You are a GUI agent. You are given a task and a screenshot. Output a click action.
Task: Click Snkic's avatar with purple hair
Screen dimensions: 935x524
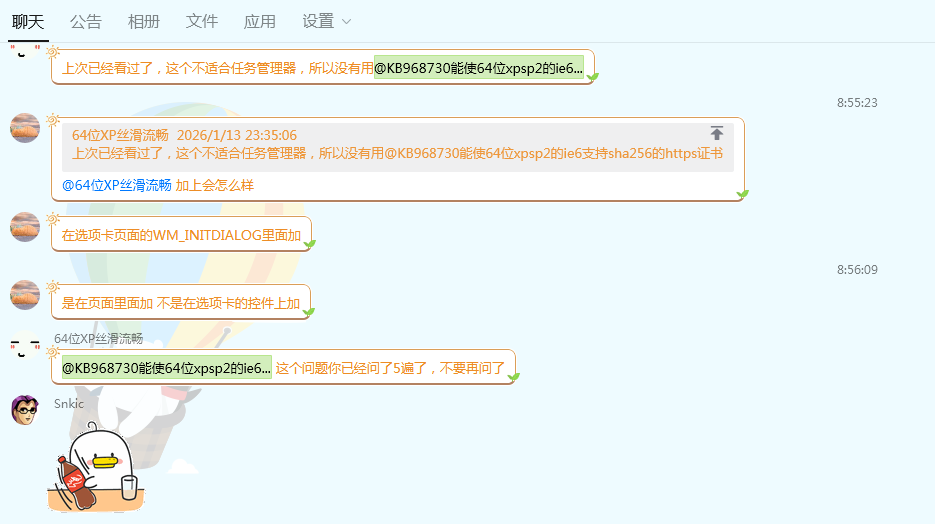pyautogui.click(x=25, y=409)
